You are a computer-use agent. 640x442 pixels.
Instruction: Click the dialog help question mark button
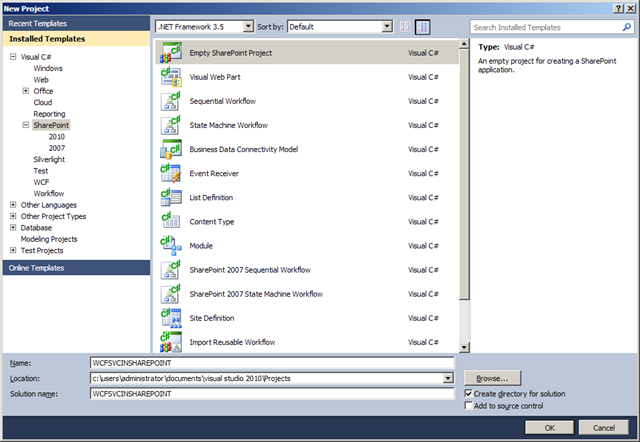click(619, 9)
